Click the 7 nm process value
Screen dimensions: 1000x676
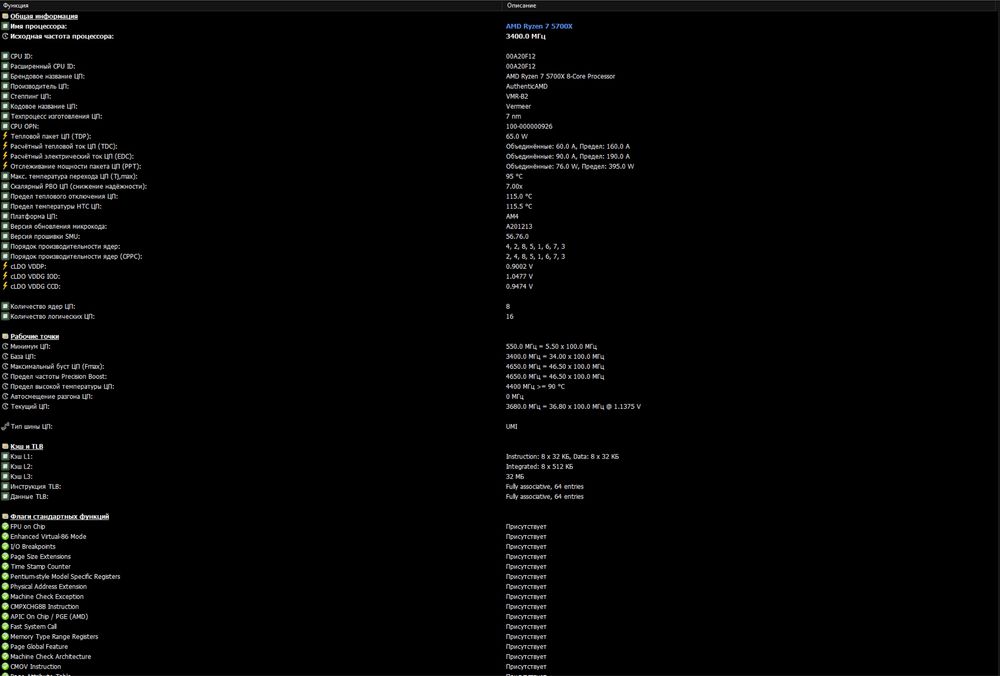point(513,116)
